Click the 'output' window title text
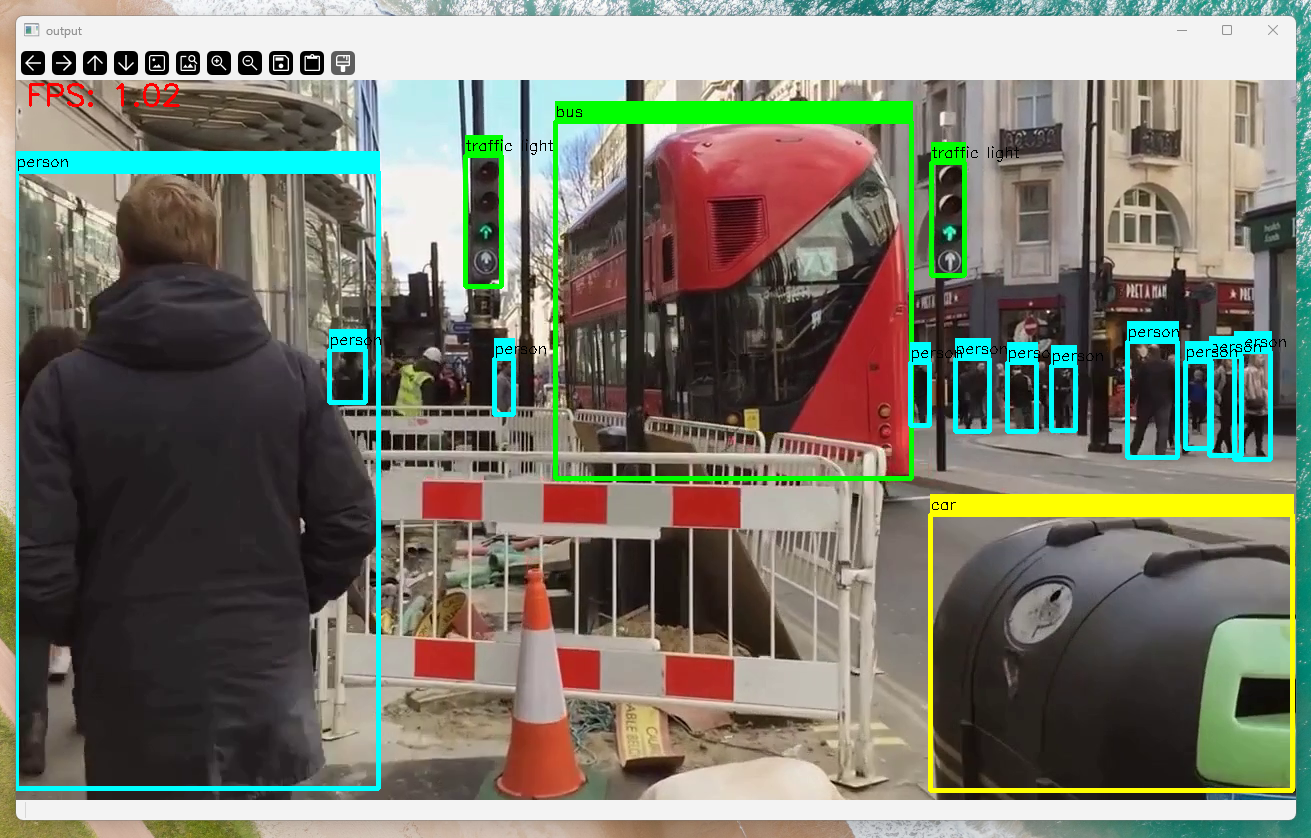 [64, 31]
